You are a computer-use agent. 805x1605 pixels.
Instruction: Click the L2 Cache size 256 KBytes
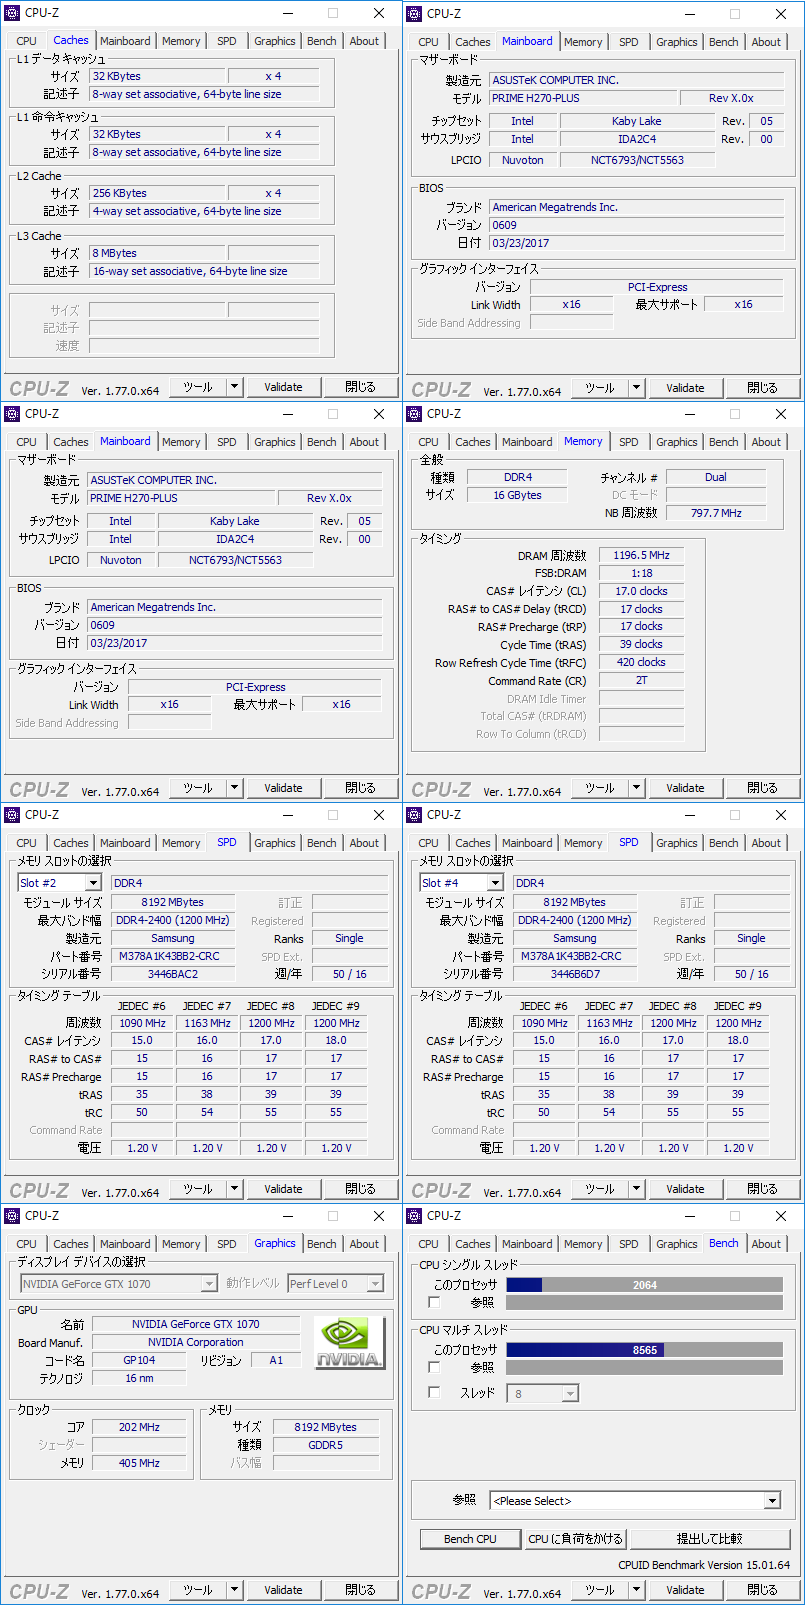coord(157,193)
